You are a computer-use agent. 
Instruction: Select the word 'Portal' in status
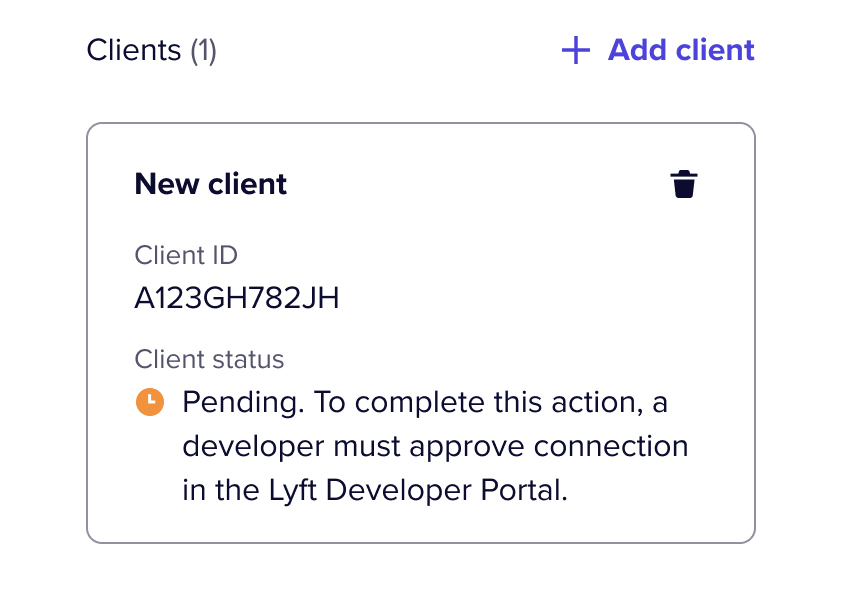524,490
